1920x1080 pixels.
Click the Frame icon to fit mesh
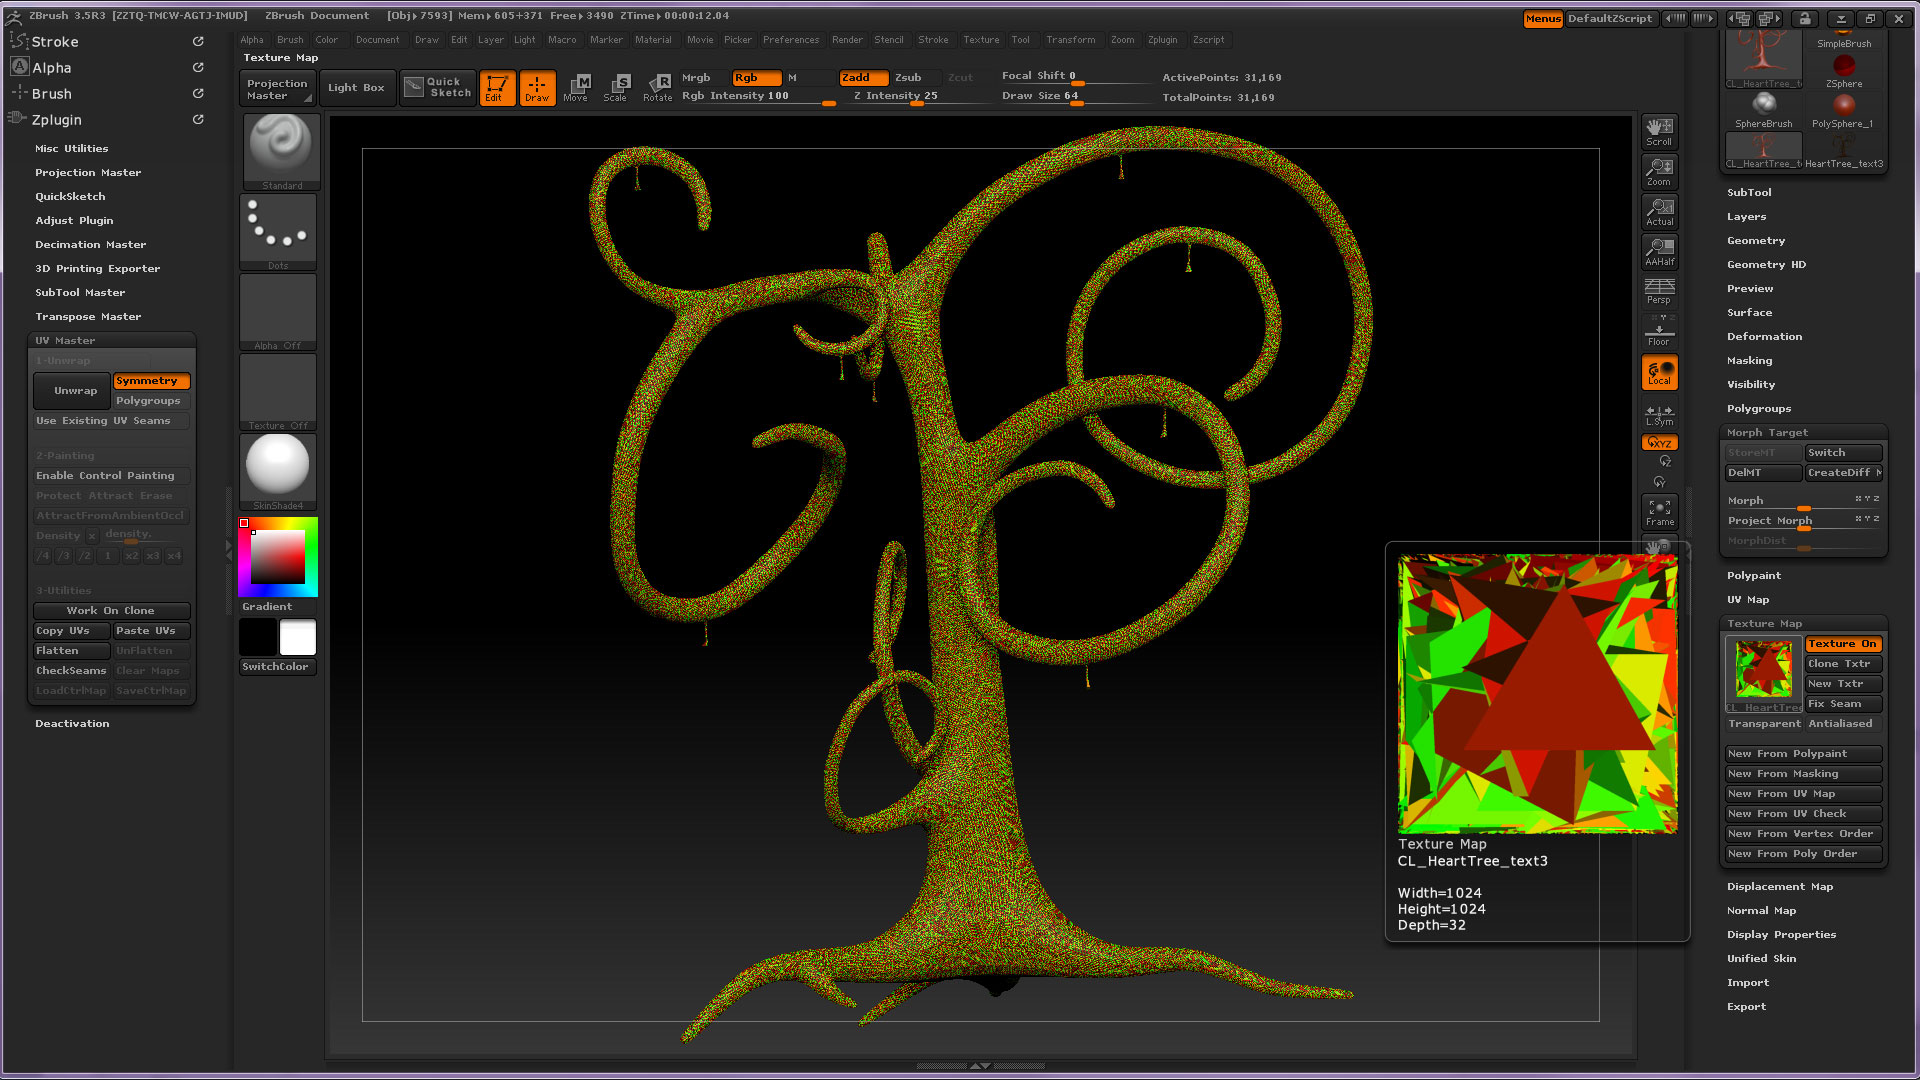tap(1659, 512)
